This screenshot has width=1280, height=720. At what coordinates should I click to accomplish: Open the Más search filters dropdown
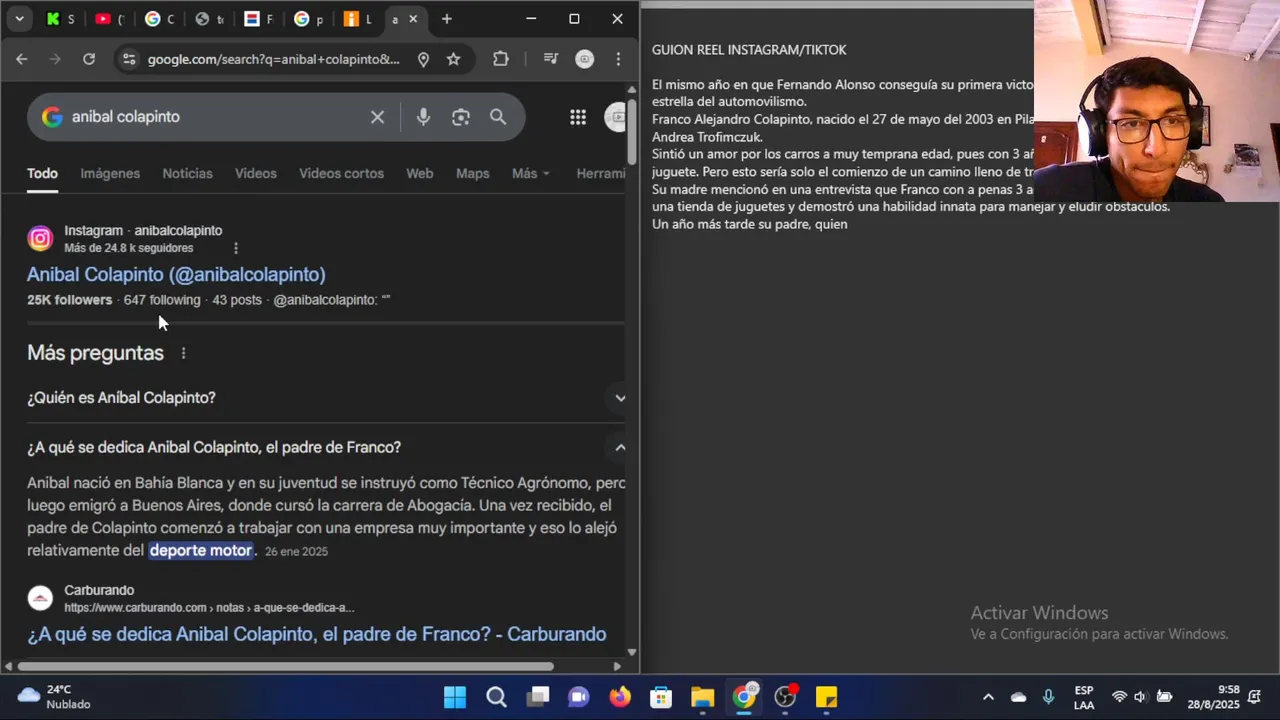click(531, 173)
